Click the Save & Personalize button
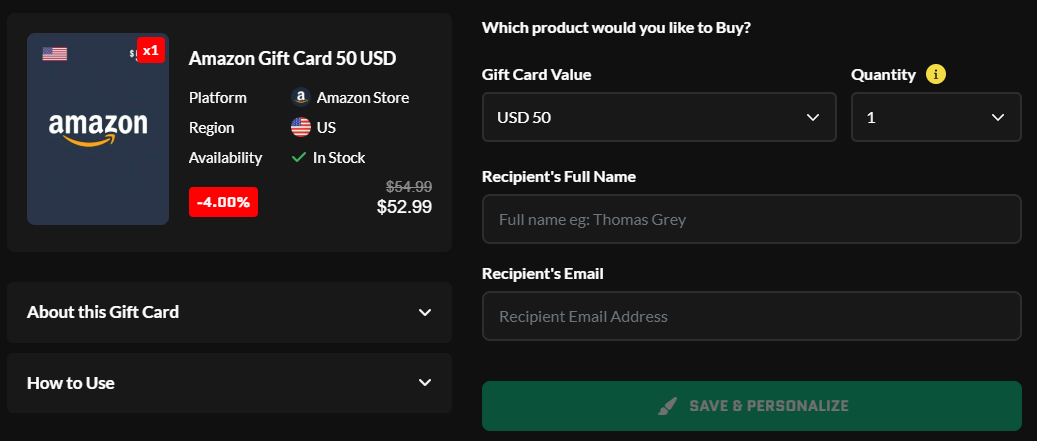1037x441 pixels. (751, 406)
